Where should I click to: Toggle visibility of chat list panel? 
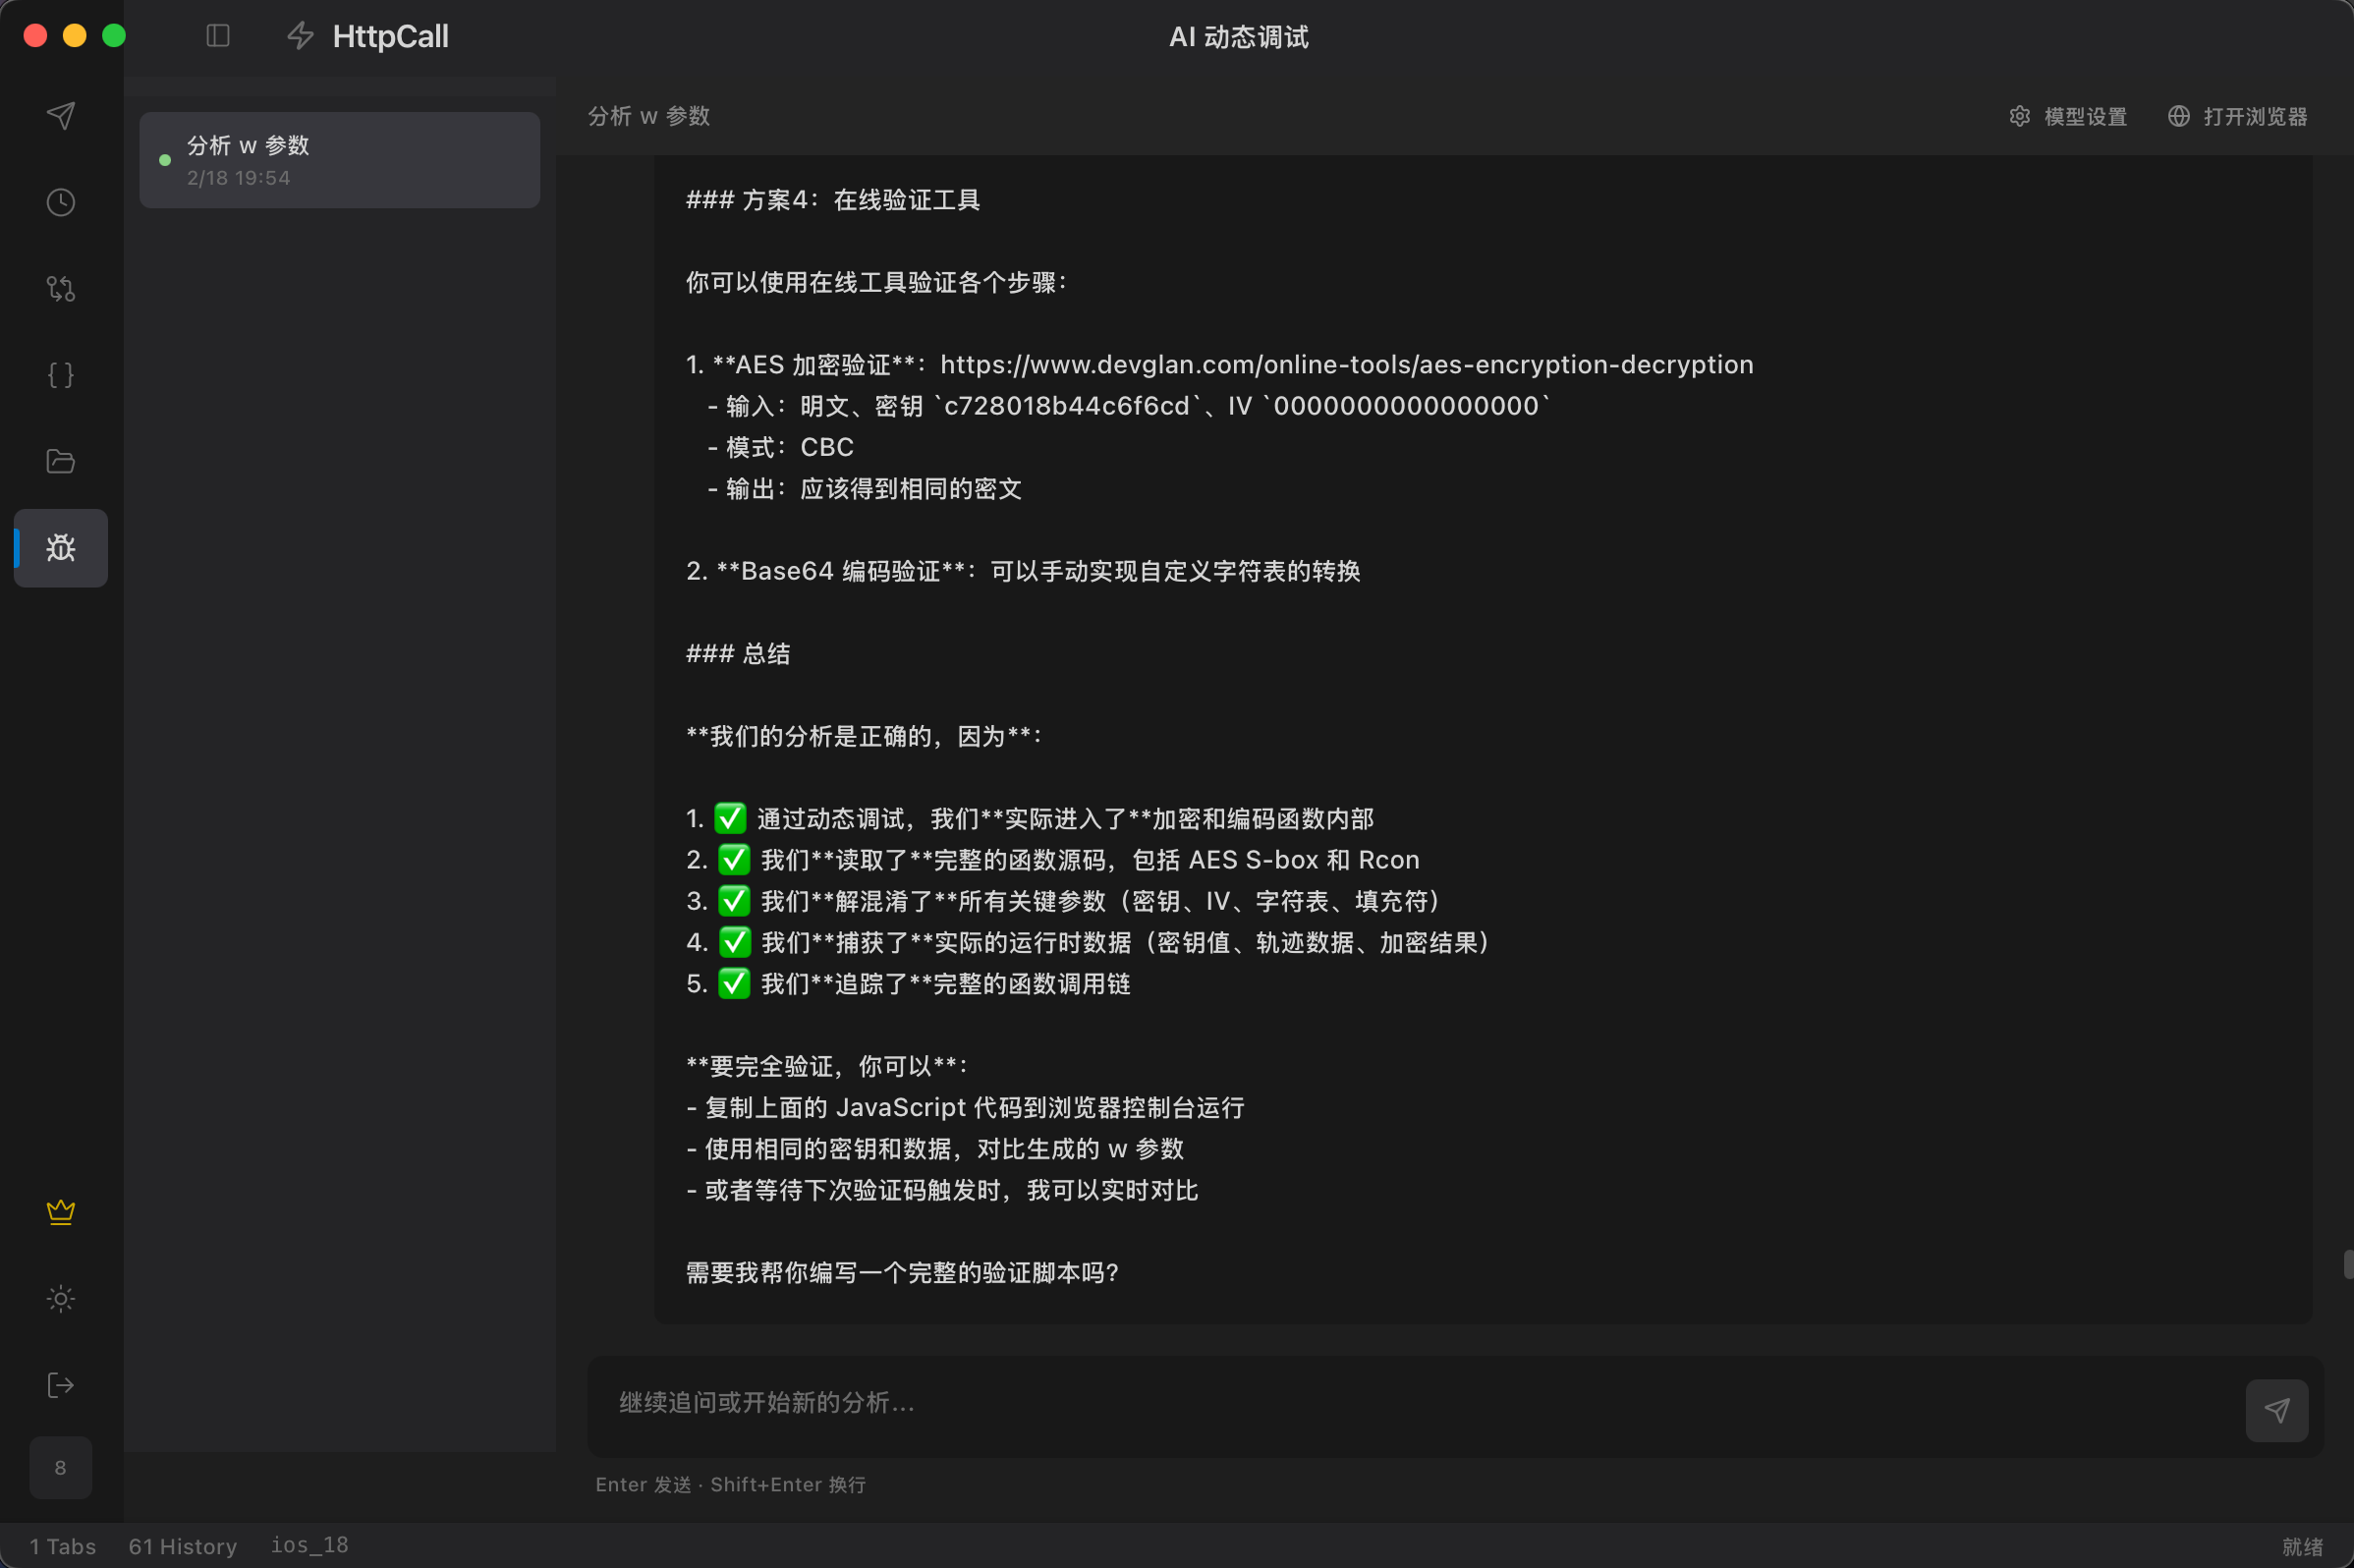click(217, 35)
